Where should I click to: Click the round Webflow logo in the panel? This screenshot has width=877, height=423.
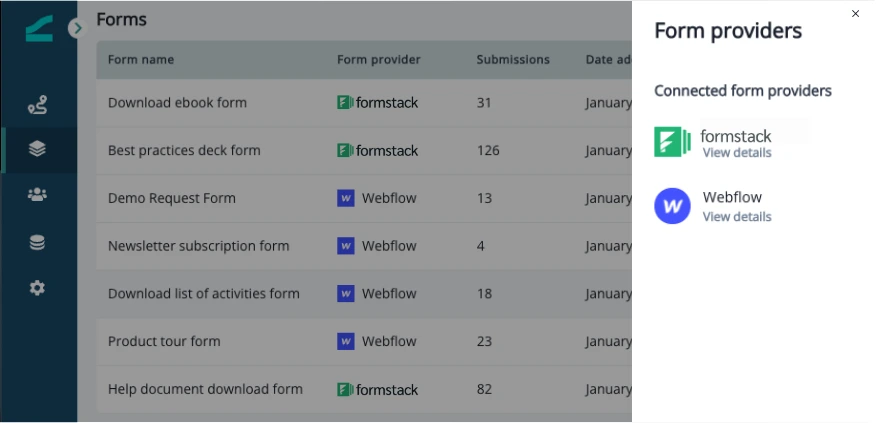672,206
